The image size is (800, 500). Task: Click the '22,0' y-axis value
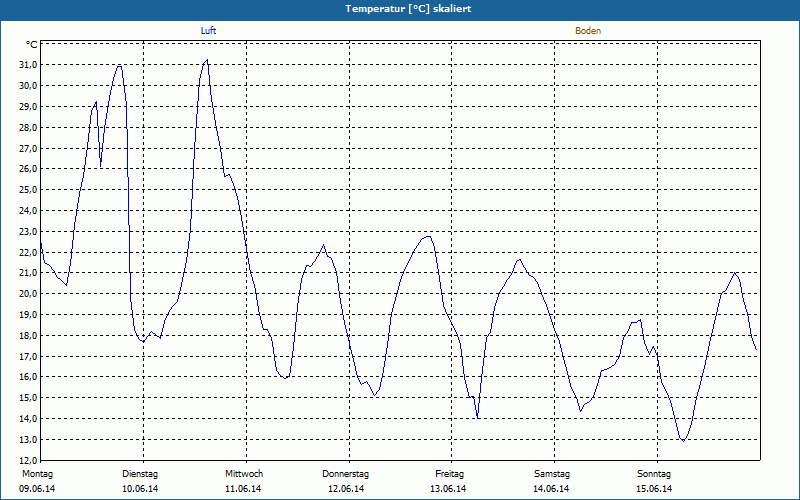28,253
